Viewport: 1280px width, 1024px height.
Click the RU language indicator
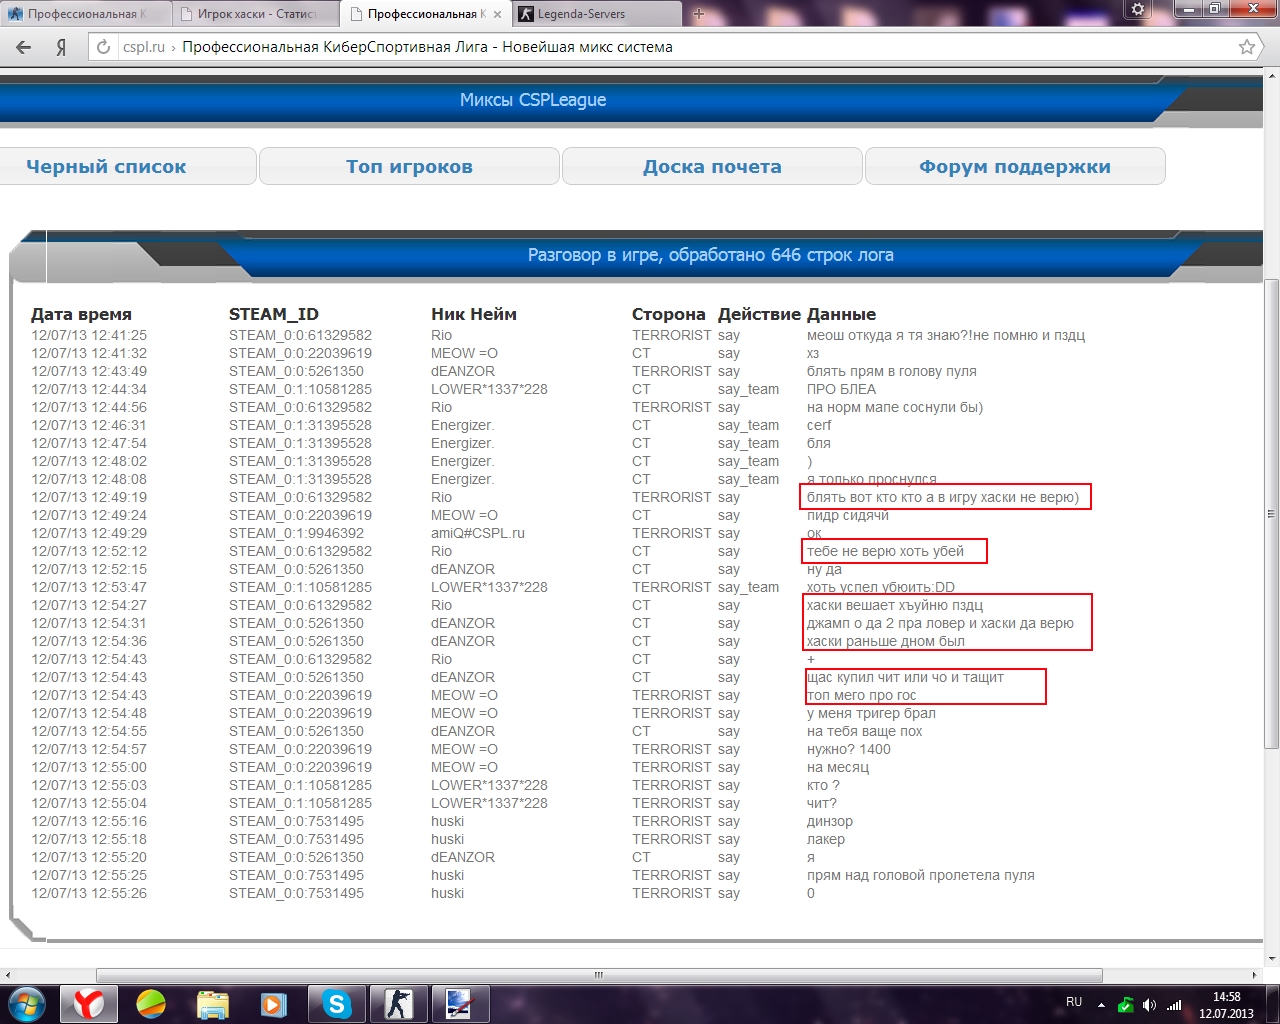pos(1074,1002)
